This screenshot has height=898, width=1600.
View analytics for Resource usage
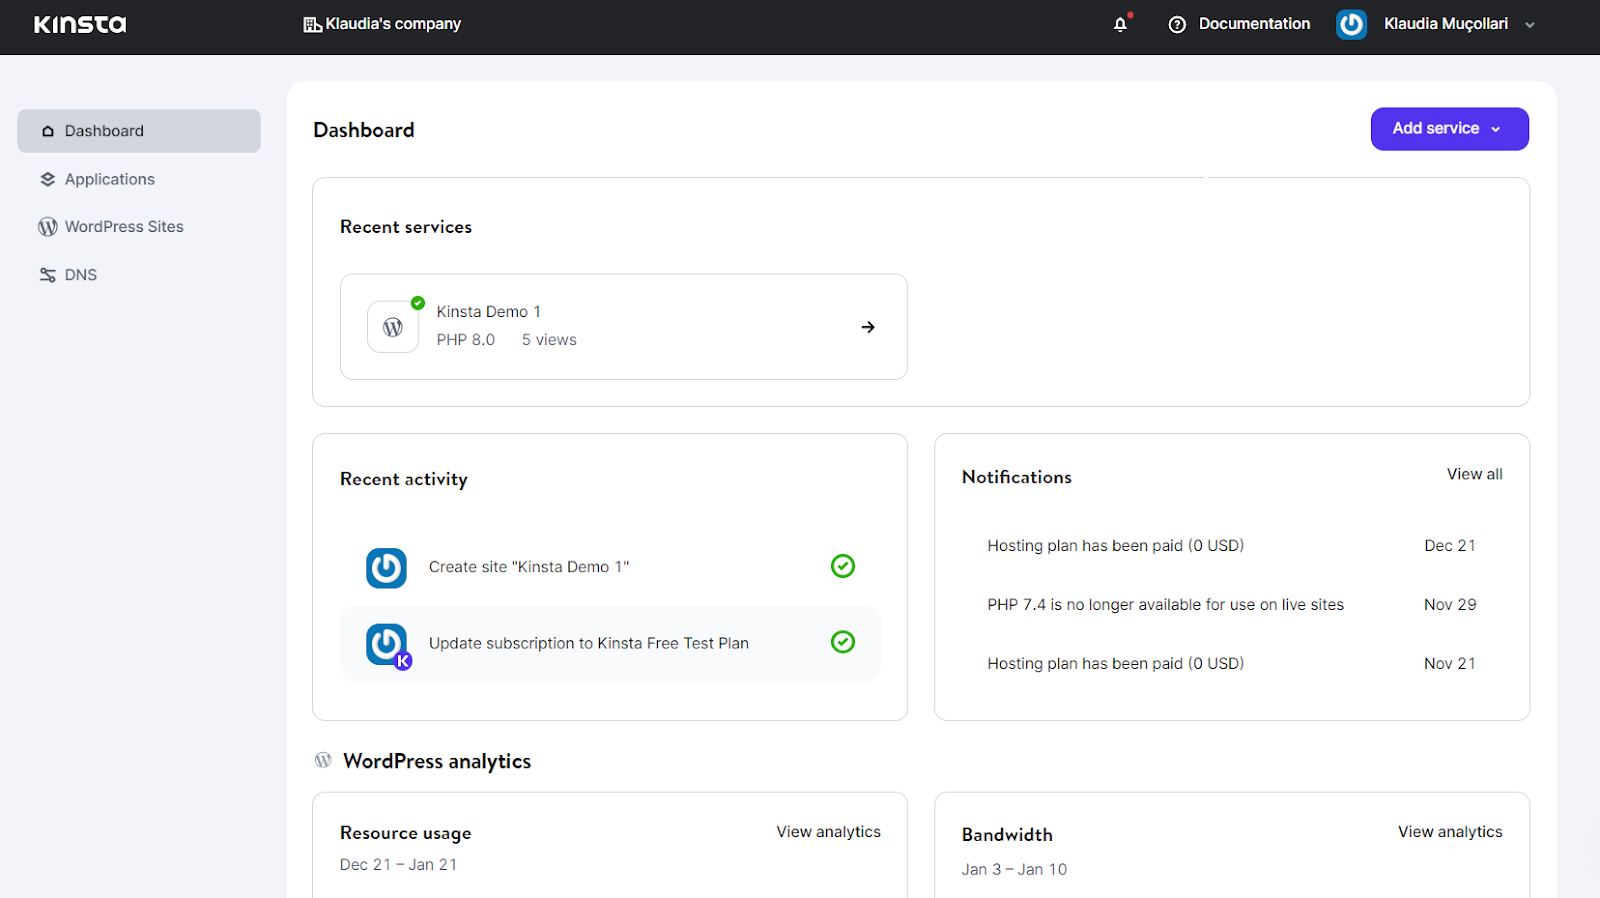(x=828, y=832)
